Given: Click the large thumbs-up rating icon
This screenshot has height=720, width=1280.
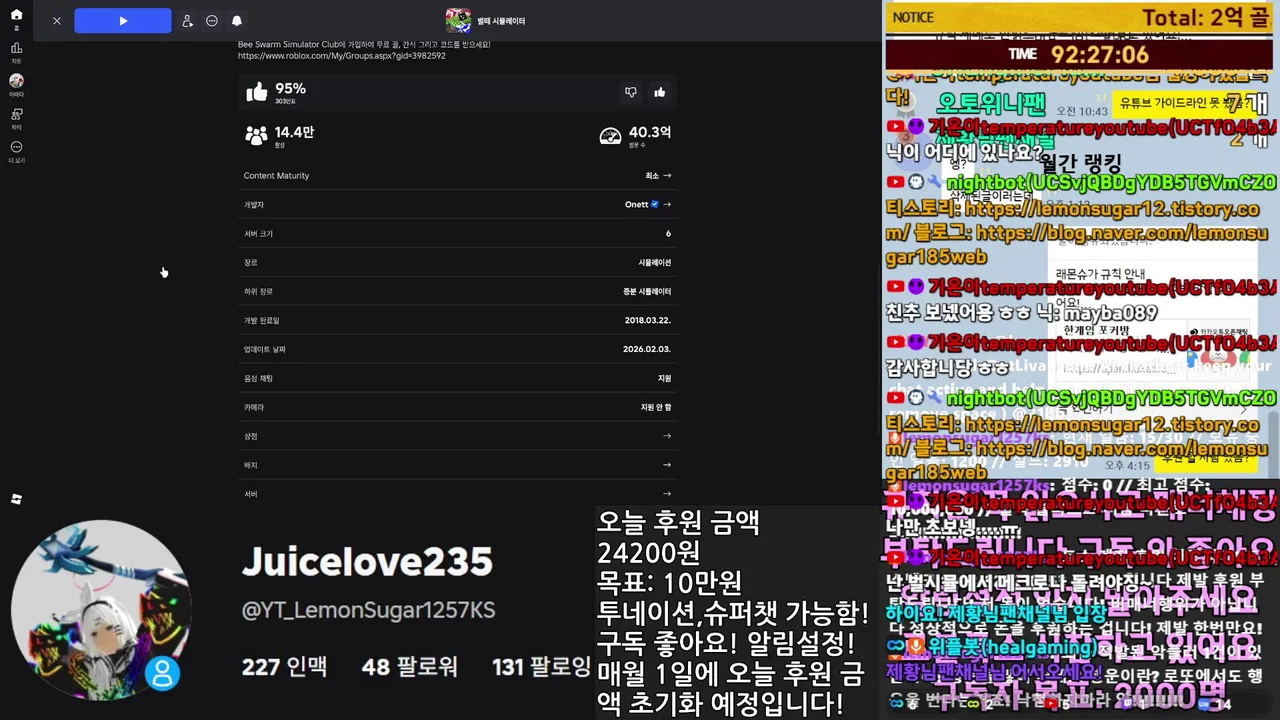Looking at the screenshot, I should tap(257, 92).
